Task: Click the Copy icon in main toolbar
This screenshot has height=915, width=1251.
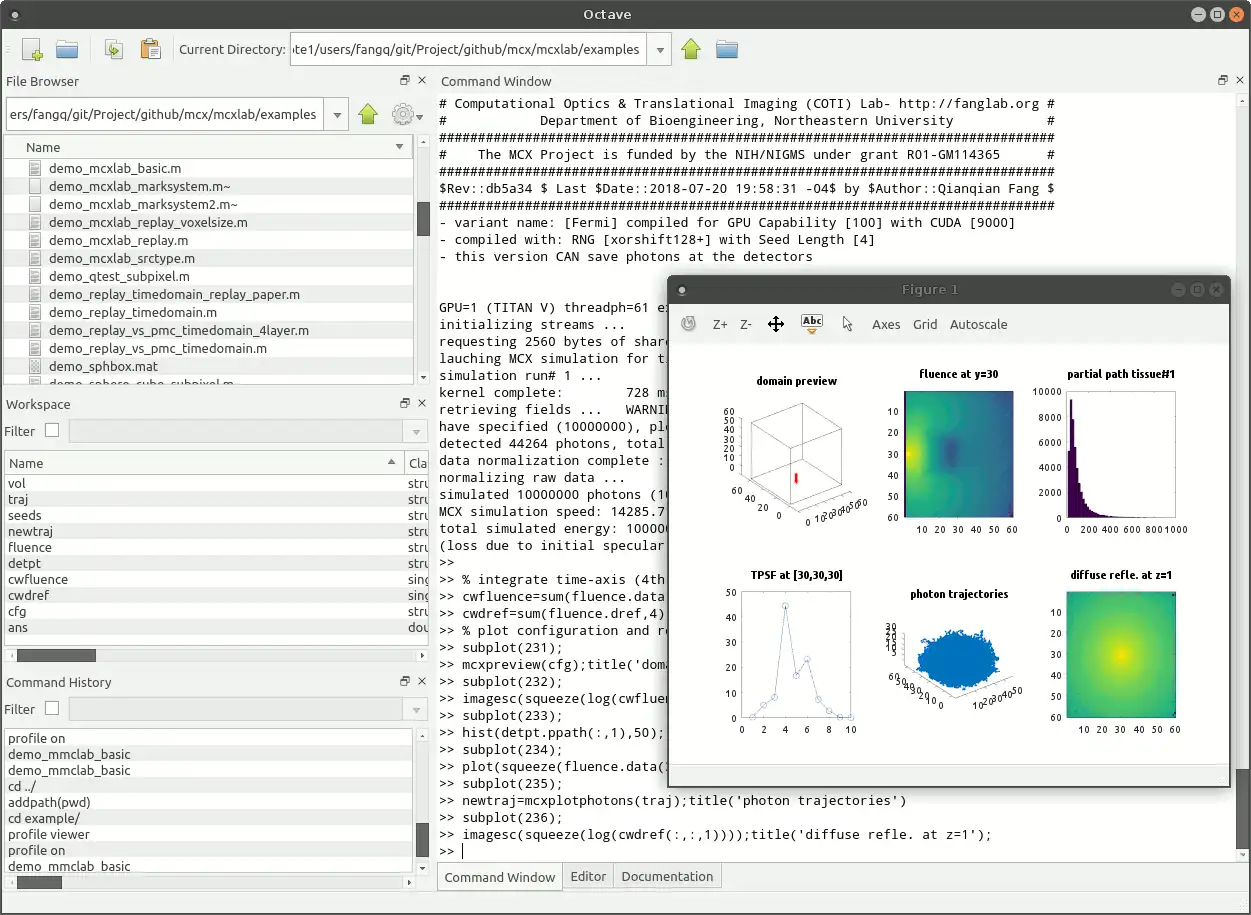Action: 114,49
